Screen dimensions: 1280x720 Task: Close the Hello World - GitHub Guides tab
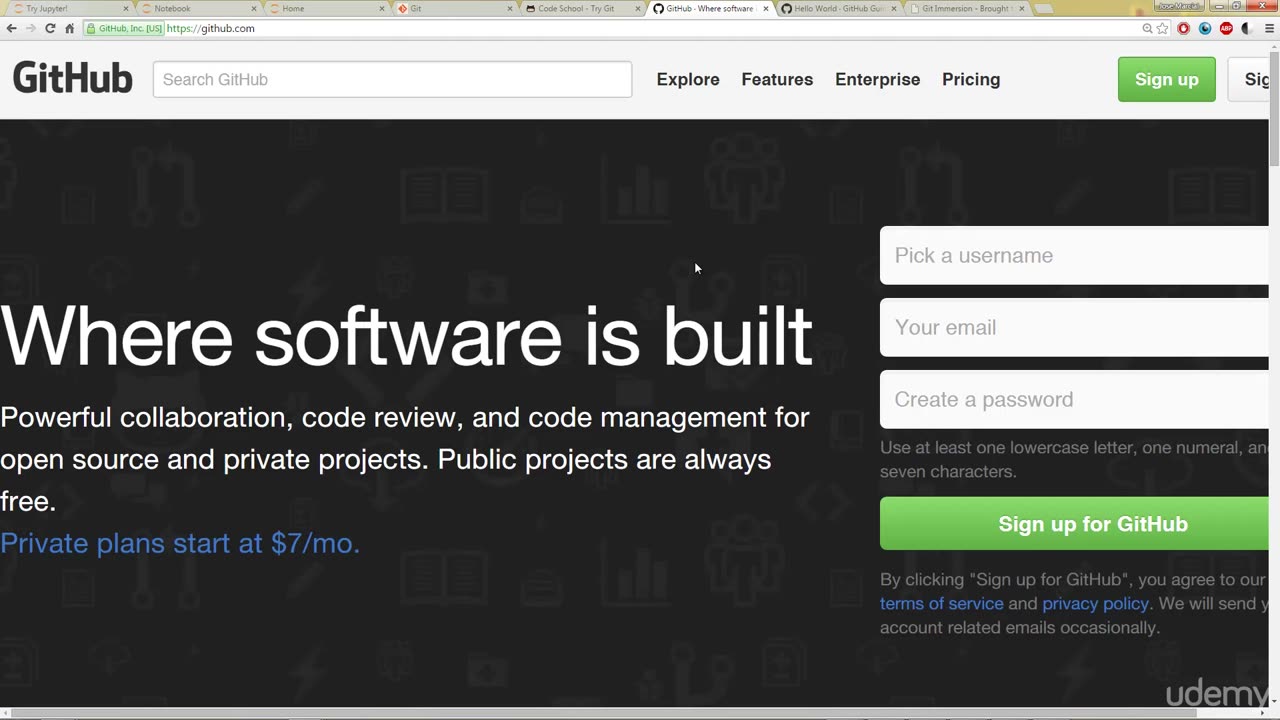894,8
